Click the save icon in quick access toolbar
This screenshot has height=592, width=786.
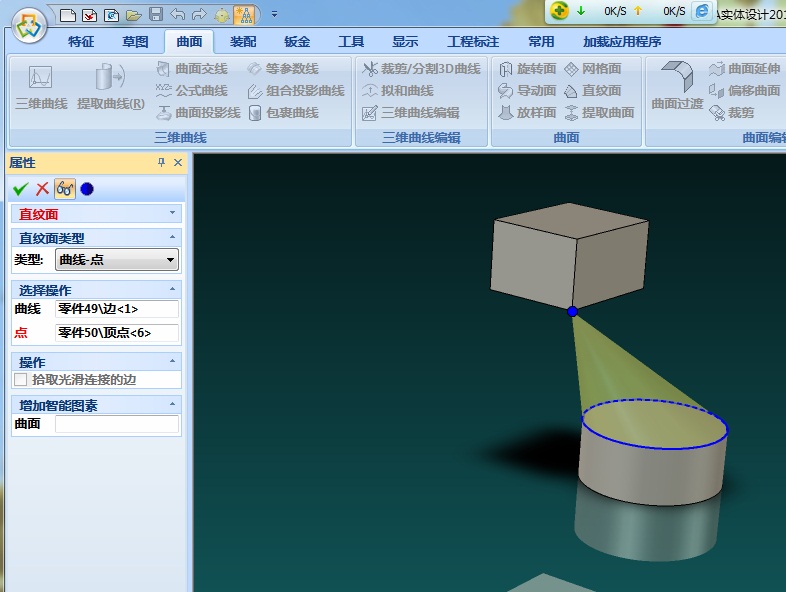155,15
